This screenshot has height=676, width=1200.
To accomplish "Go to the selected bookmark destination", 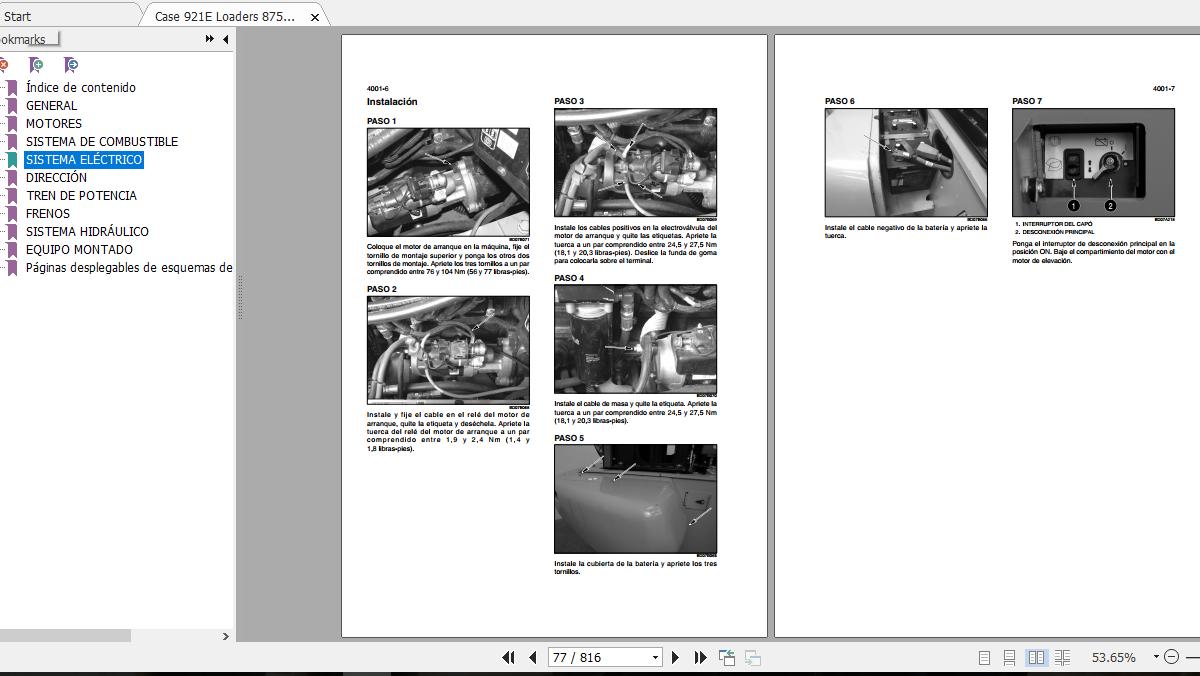I will coord(70,64).
